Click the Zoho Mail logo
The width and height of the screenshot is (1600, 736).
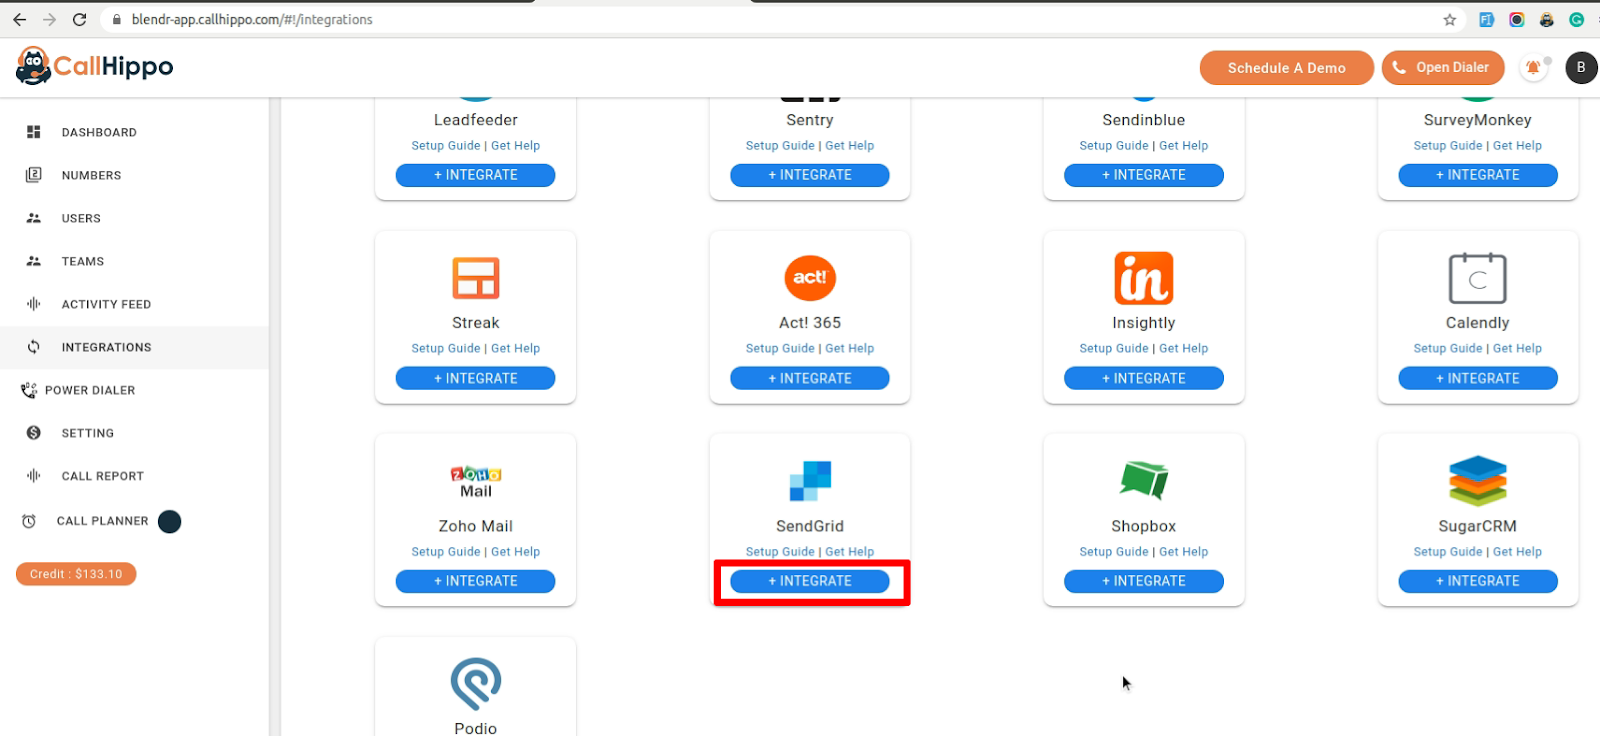point(476,481)
